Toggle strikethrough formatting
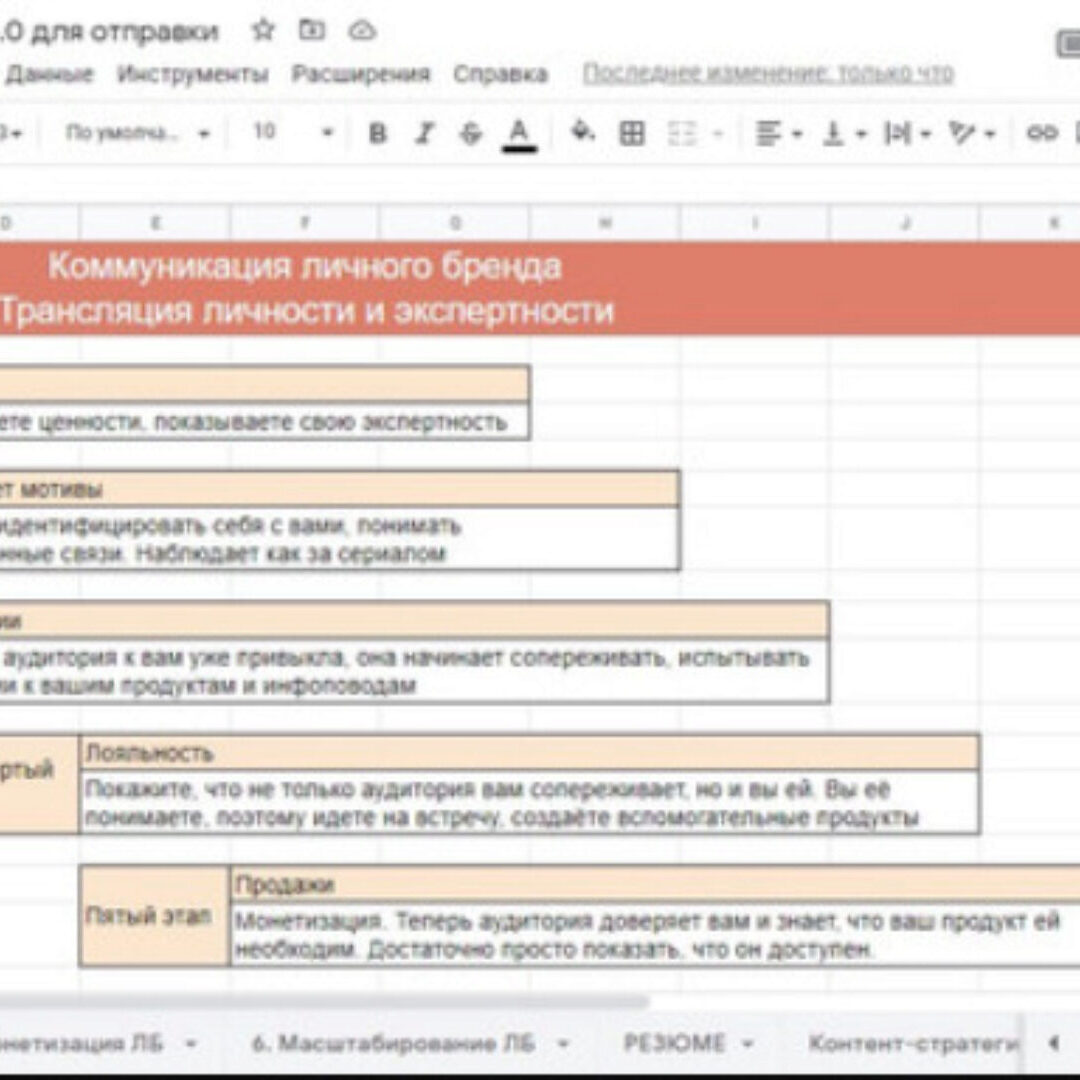The height and width of the screenshot is (1080, 1080). (x=471, y=133)
